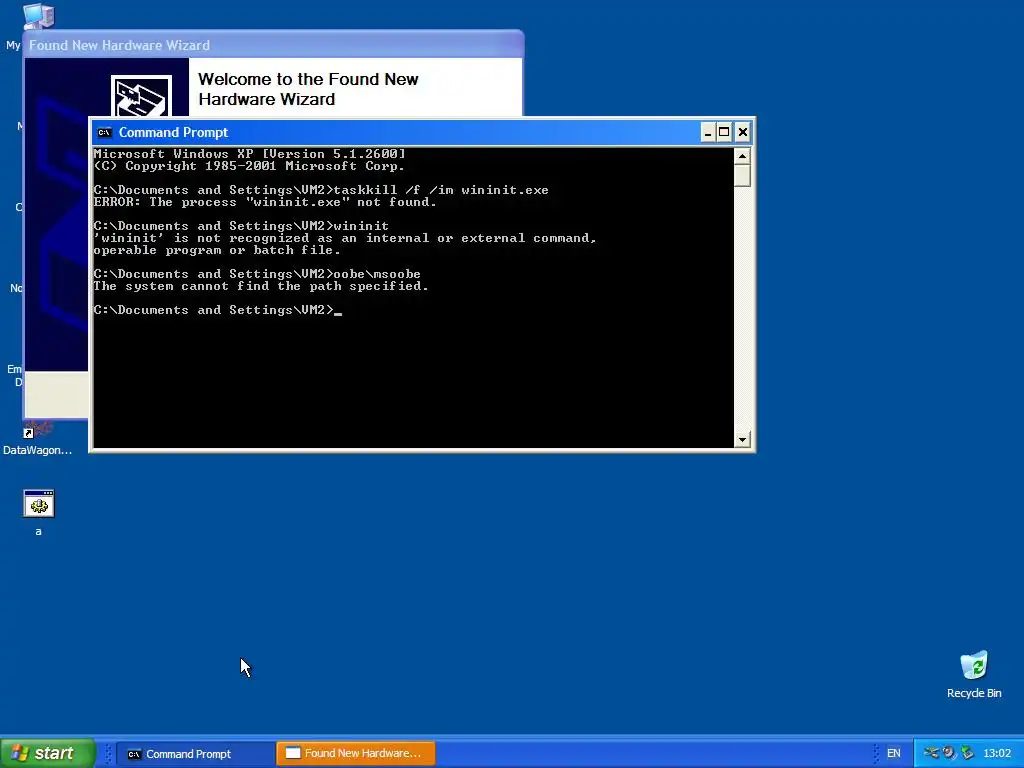Click Command Prompt scrollbar up arrow

[x=742, y=156]
